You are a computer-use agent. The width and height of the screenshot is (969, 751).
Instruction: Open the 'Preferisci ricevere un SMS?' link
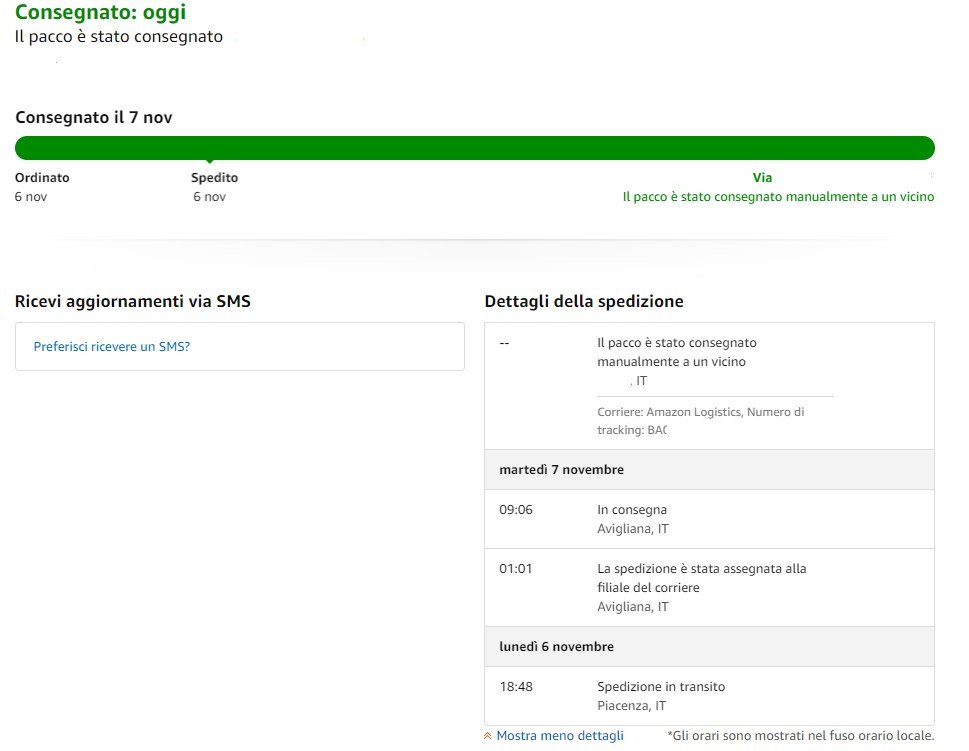click(x=112, y=347)
